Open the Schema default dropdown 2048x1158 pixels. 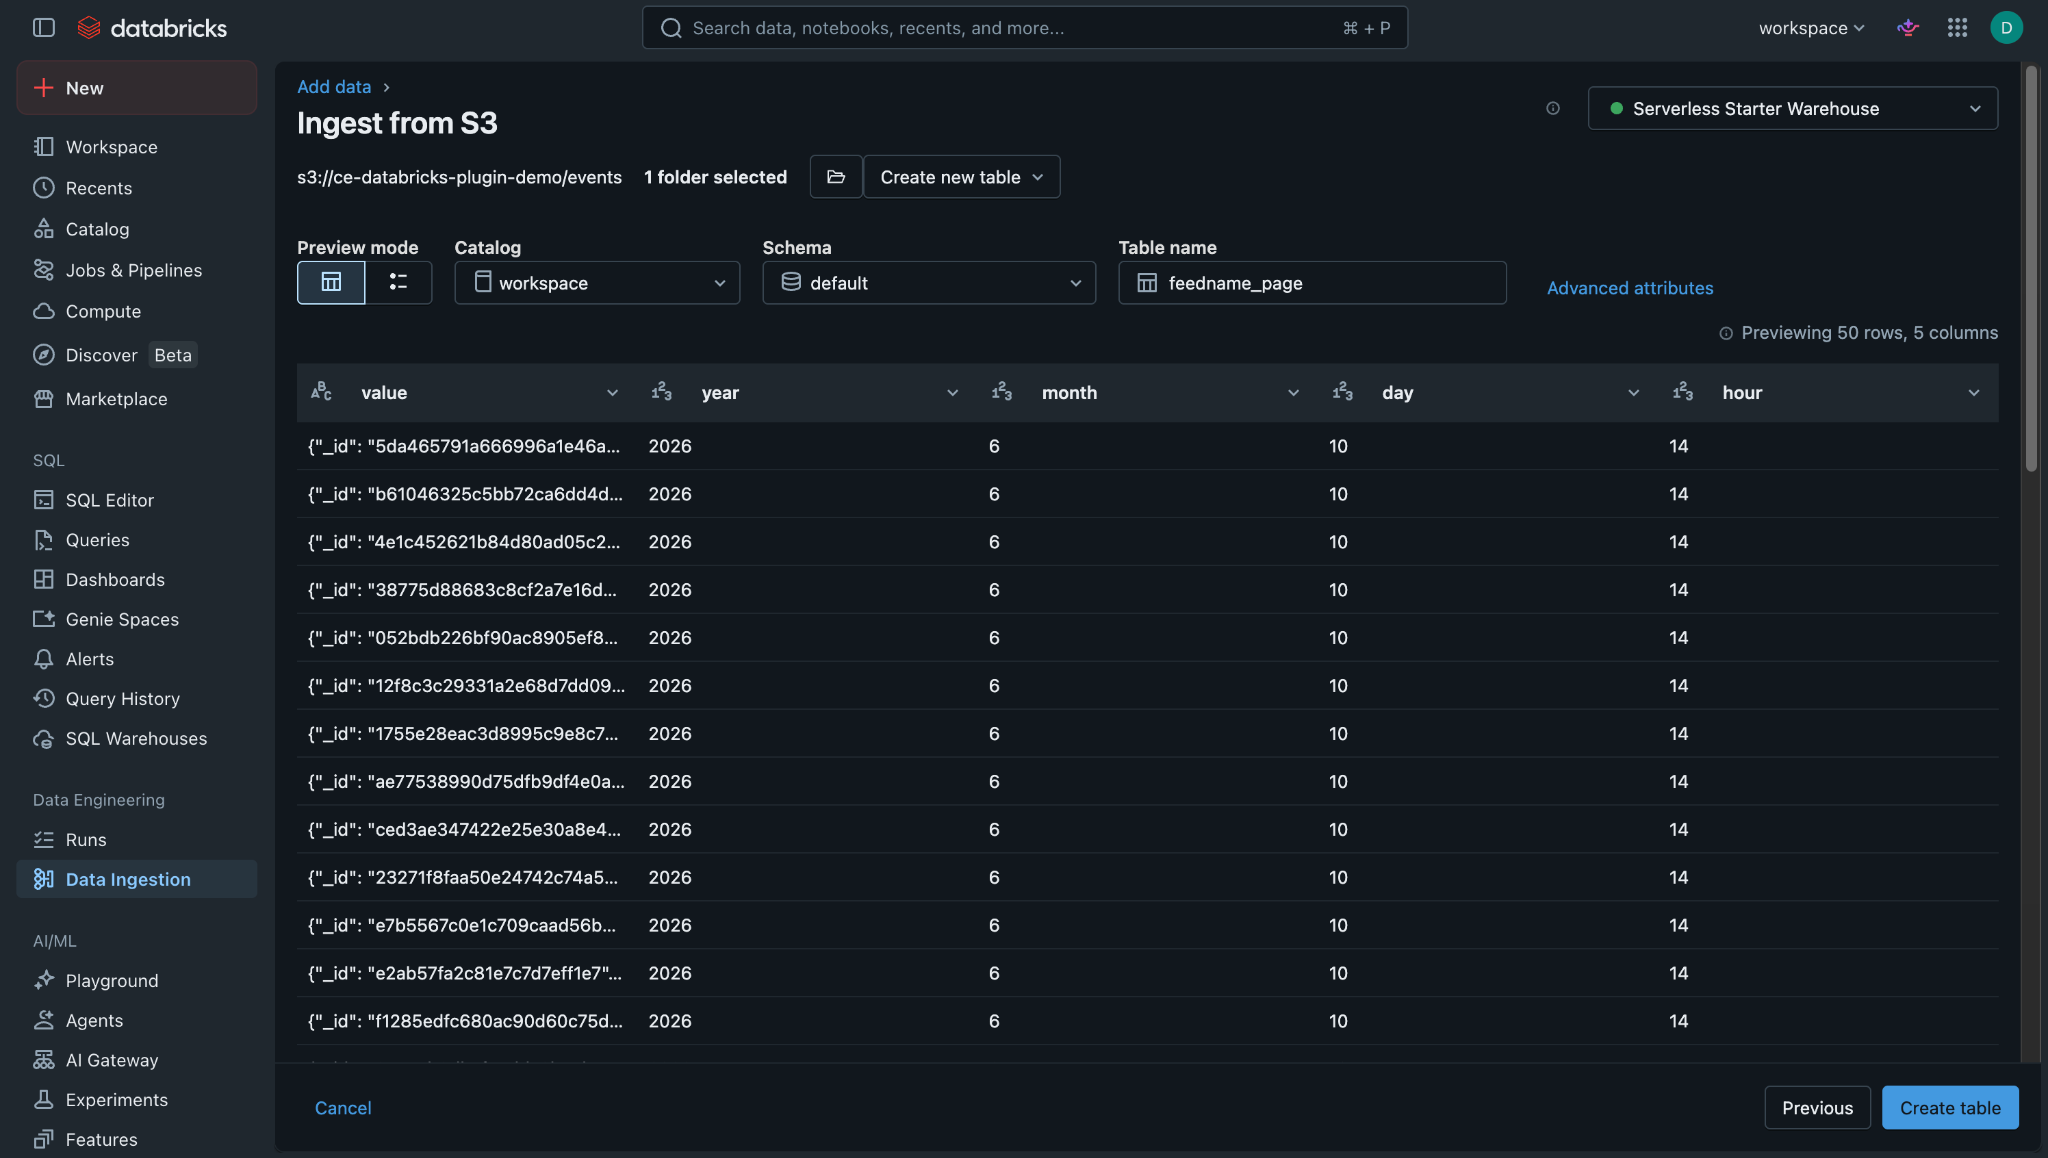point(929,283)
